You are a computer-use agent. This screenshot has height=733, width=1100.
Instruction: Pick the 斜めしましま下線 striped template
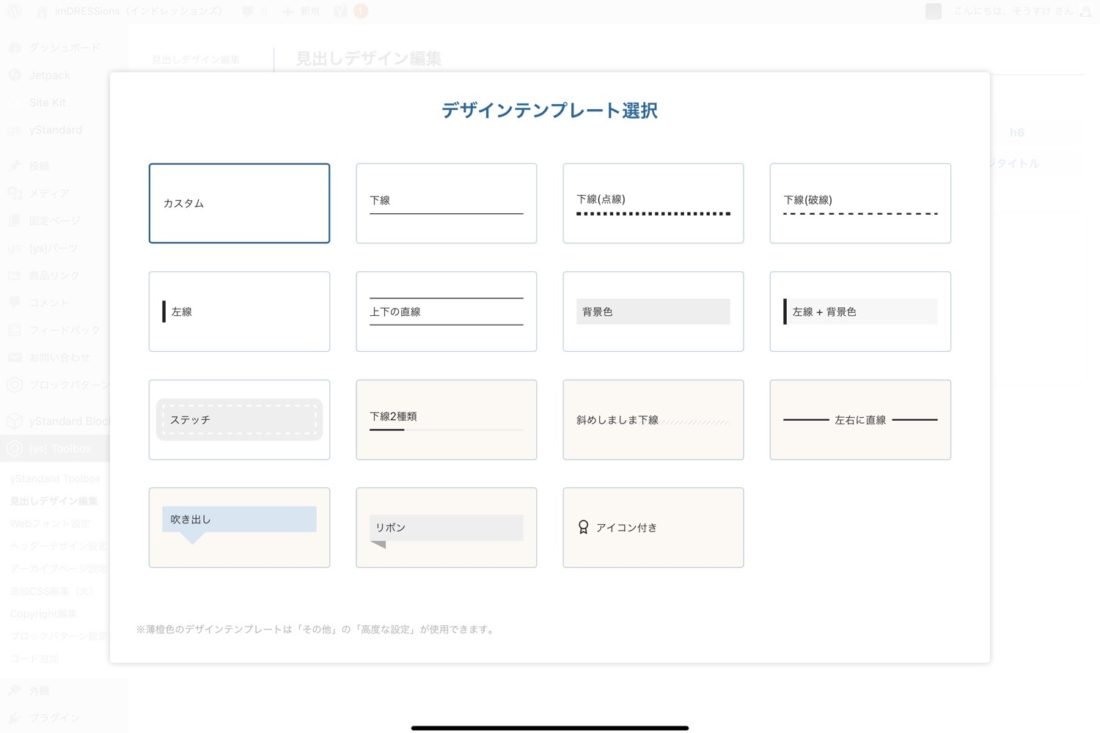pyautogui.click(x=653, y=419)
